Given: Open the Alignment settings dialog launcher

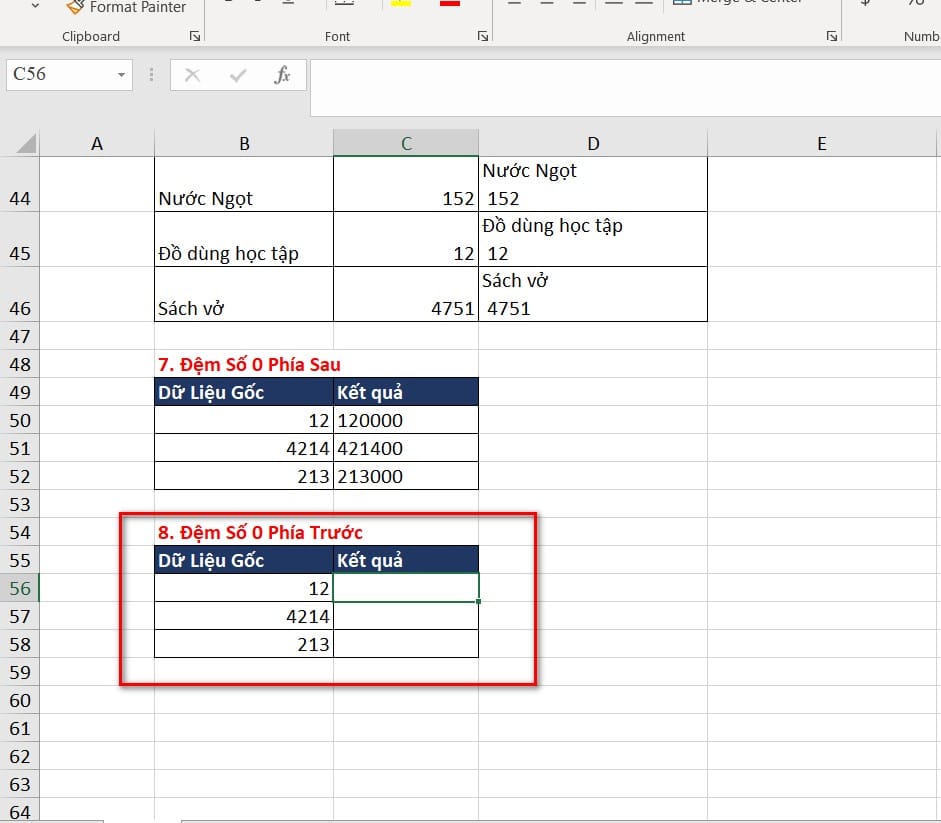Looking at the screenshot, I should [x=832, y=36].
